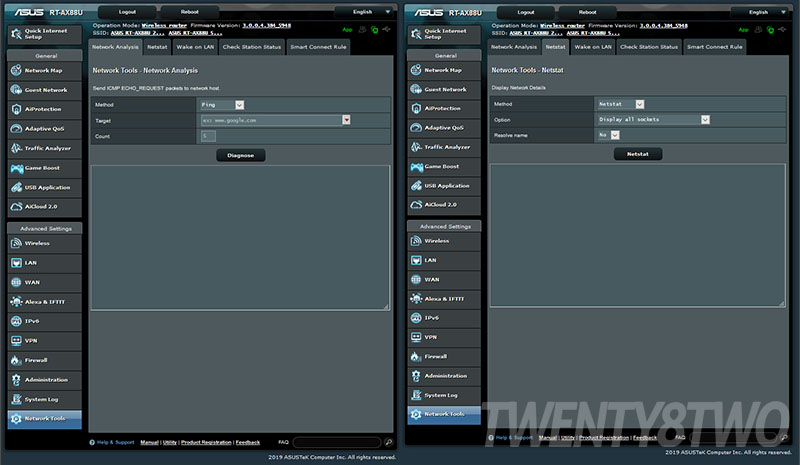Click Reboot button in right window
This screenshot has height=465, width=800.
587,12
